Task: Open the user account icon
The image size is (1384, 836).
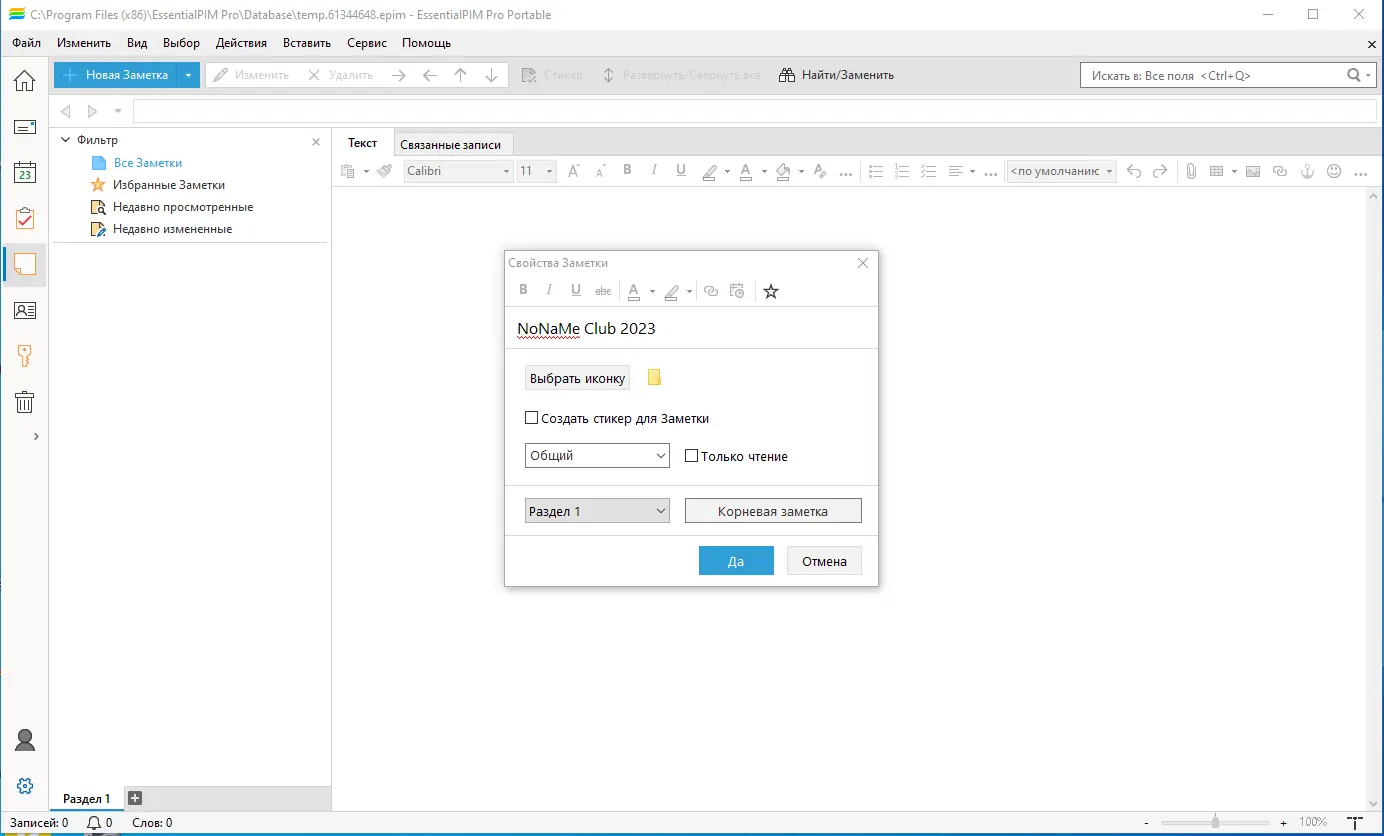Action: tap(25, 740)
